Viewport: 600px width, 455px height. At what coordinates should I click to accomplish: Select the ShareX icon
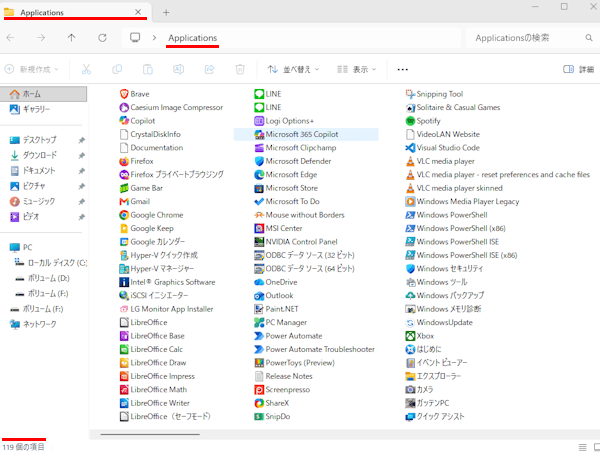click(x=259, y=403)
